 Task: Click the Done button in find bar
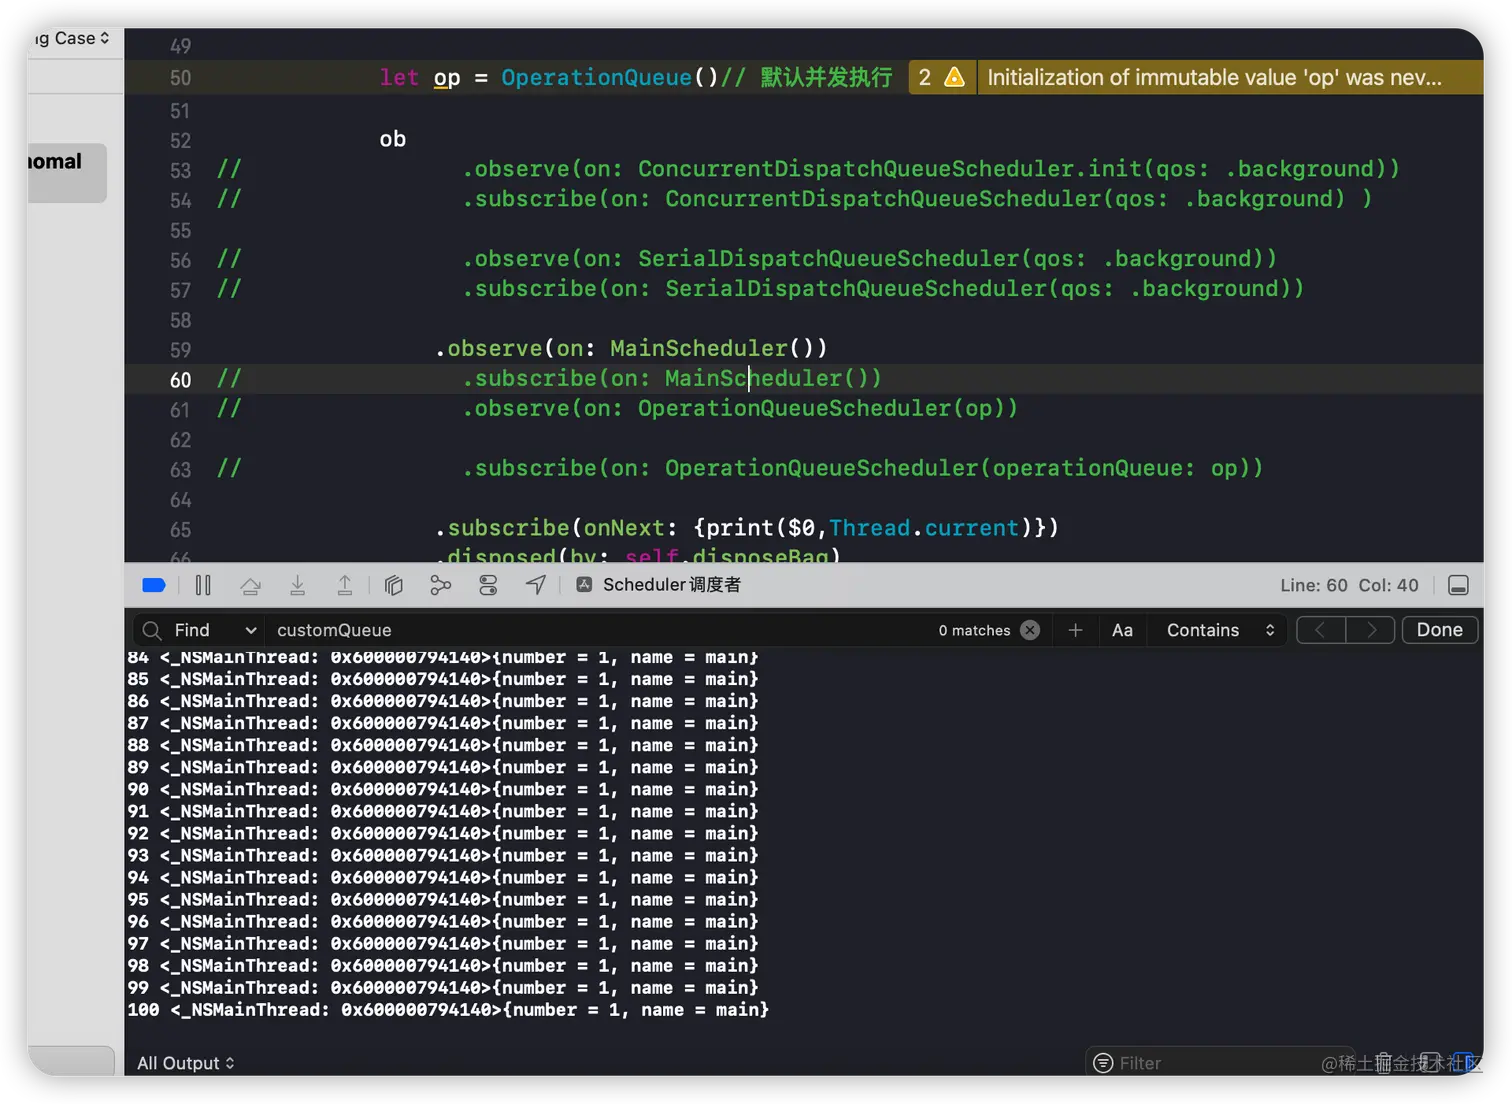click(x=1439, y=630)
